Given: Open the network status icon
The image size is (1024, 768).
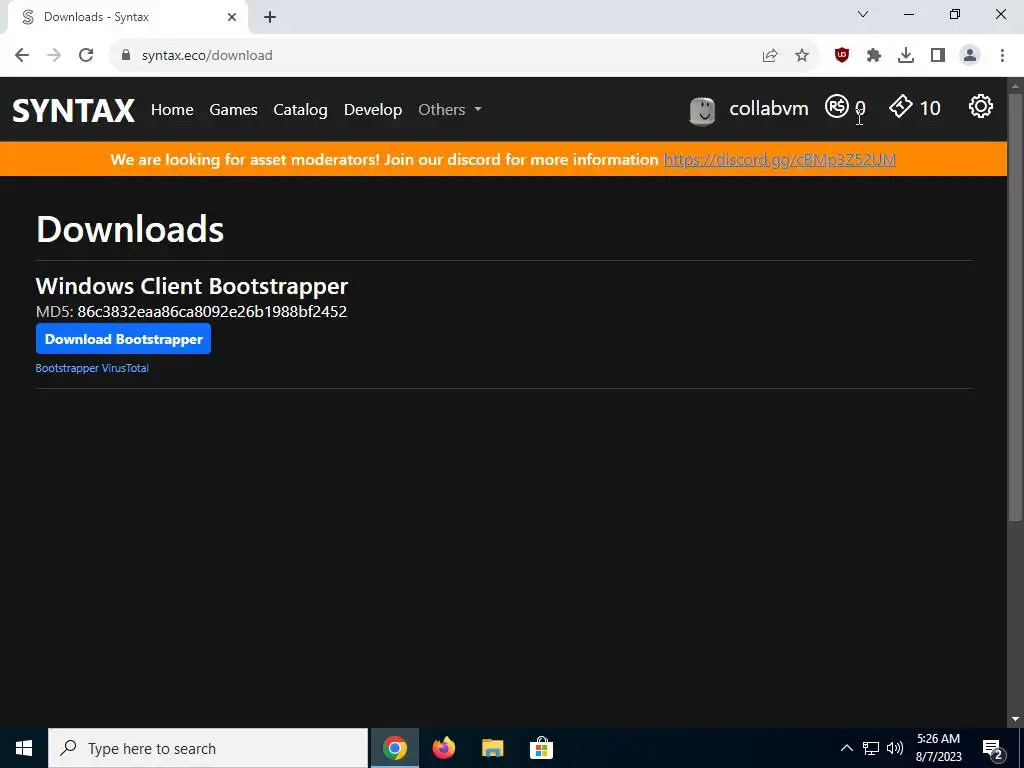Looking at the screenshot, I should point(871,748).
